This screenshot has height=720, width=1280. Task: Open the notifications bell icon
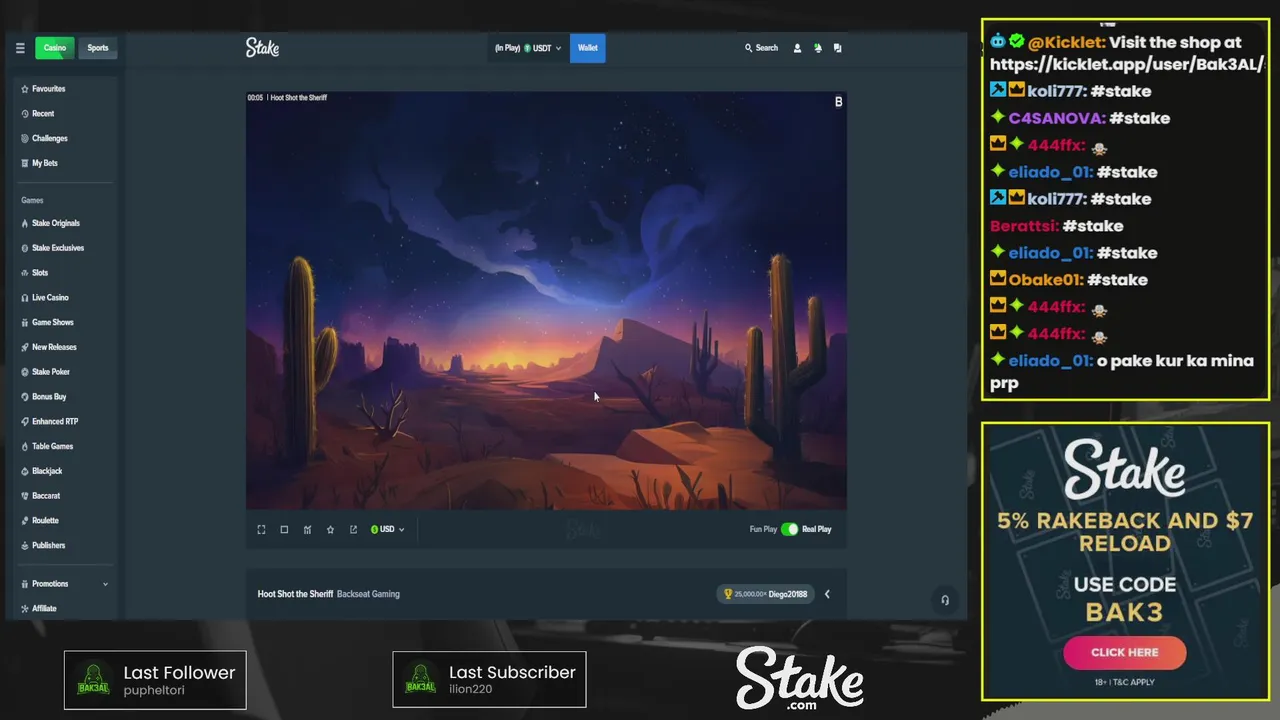point(818,48)
